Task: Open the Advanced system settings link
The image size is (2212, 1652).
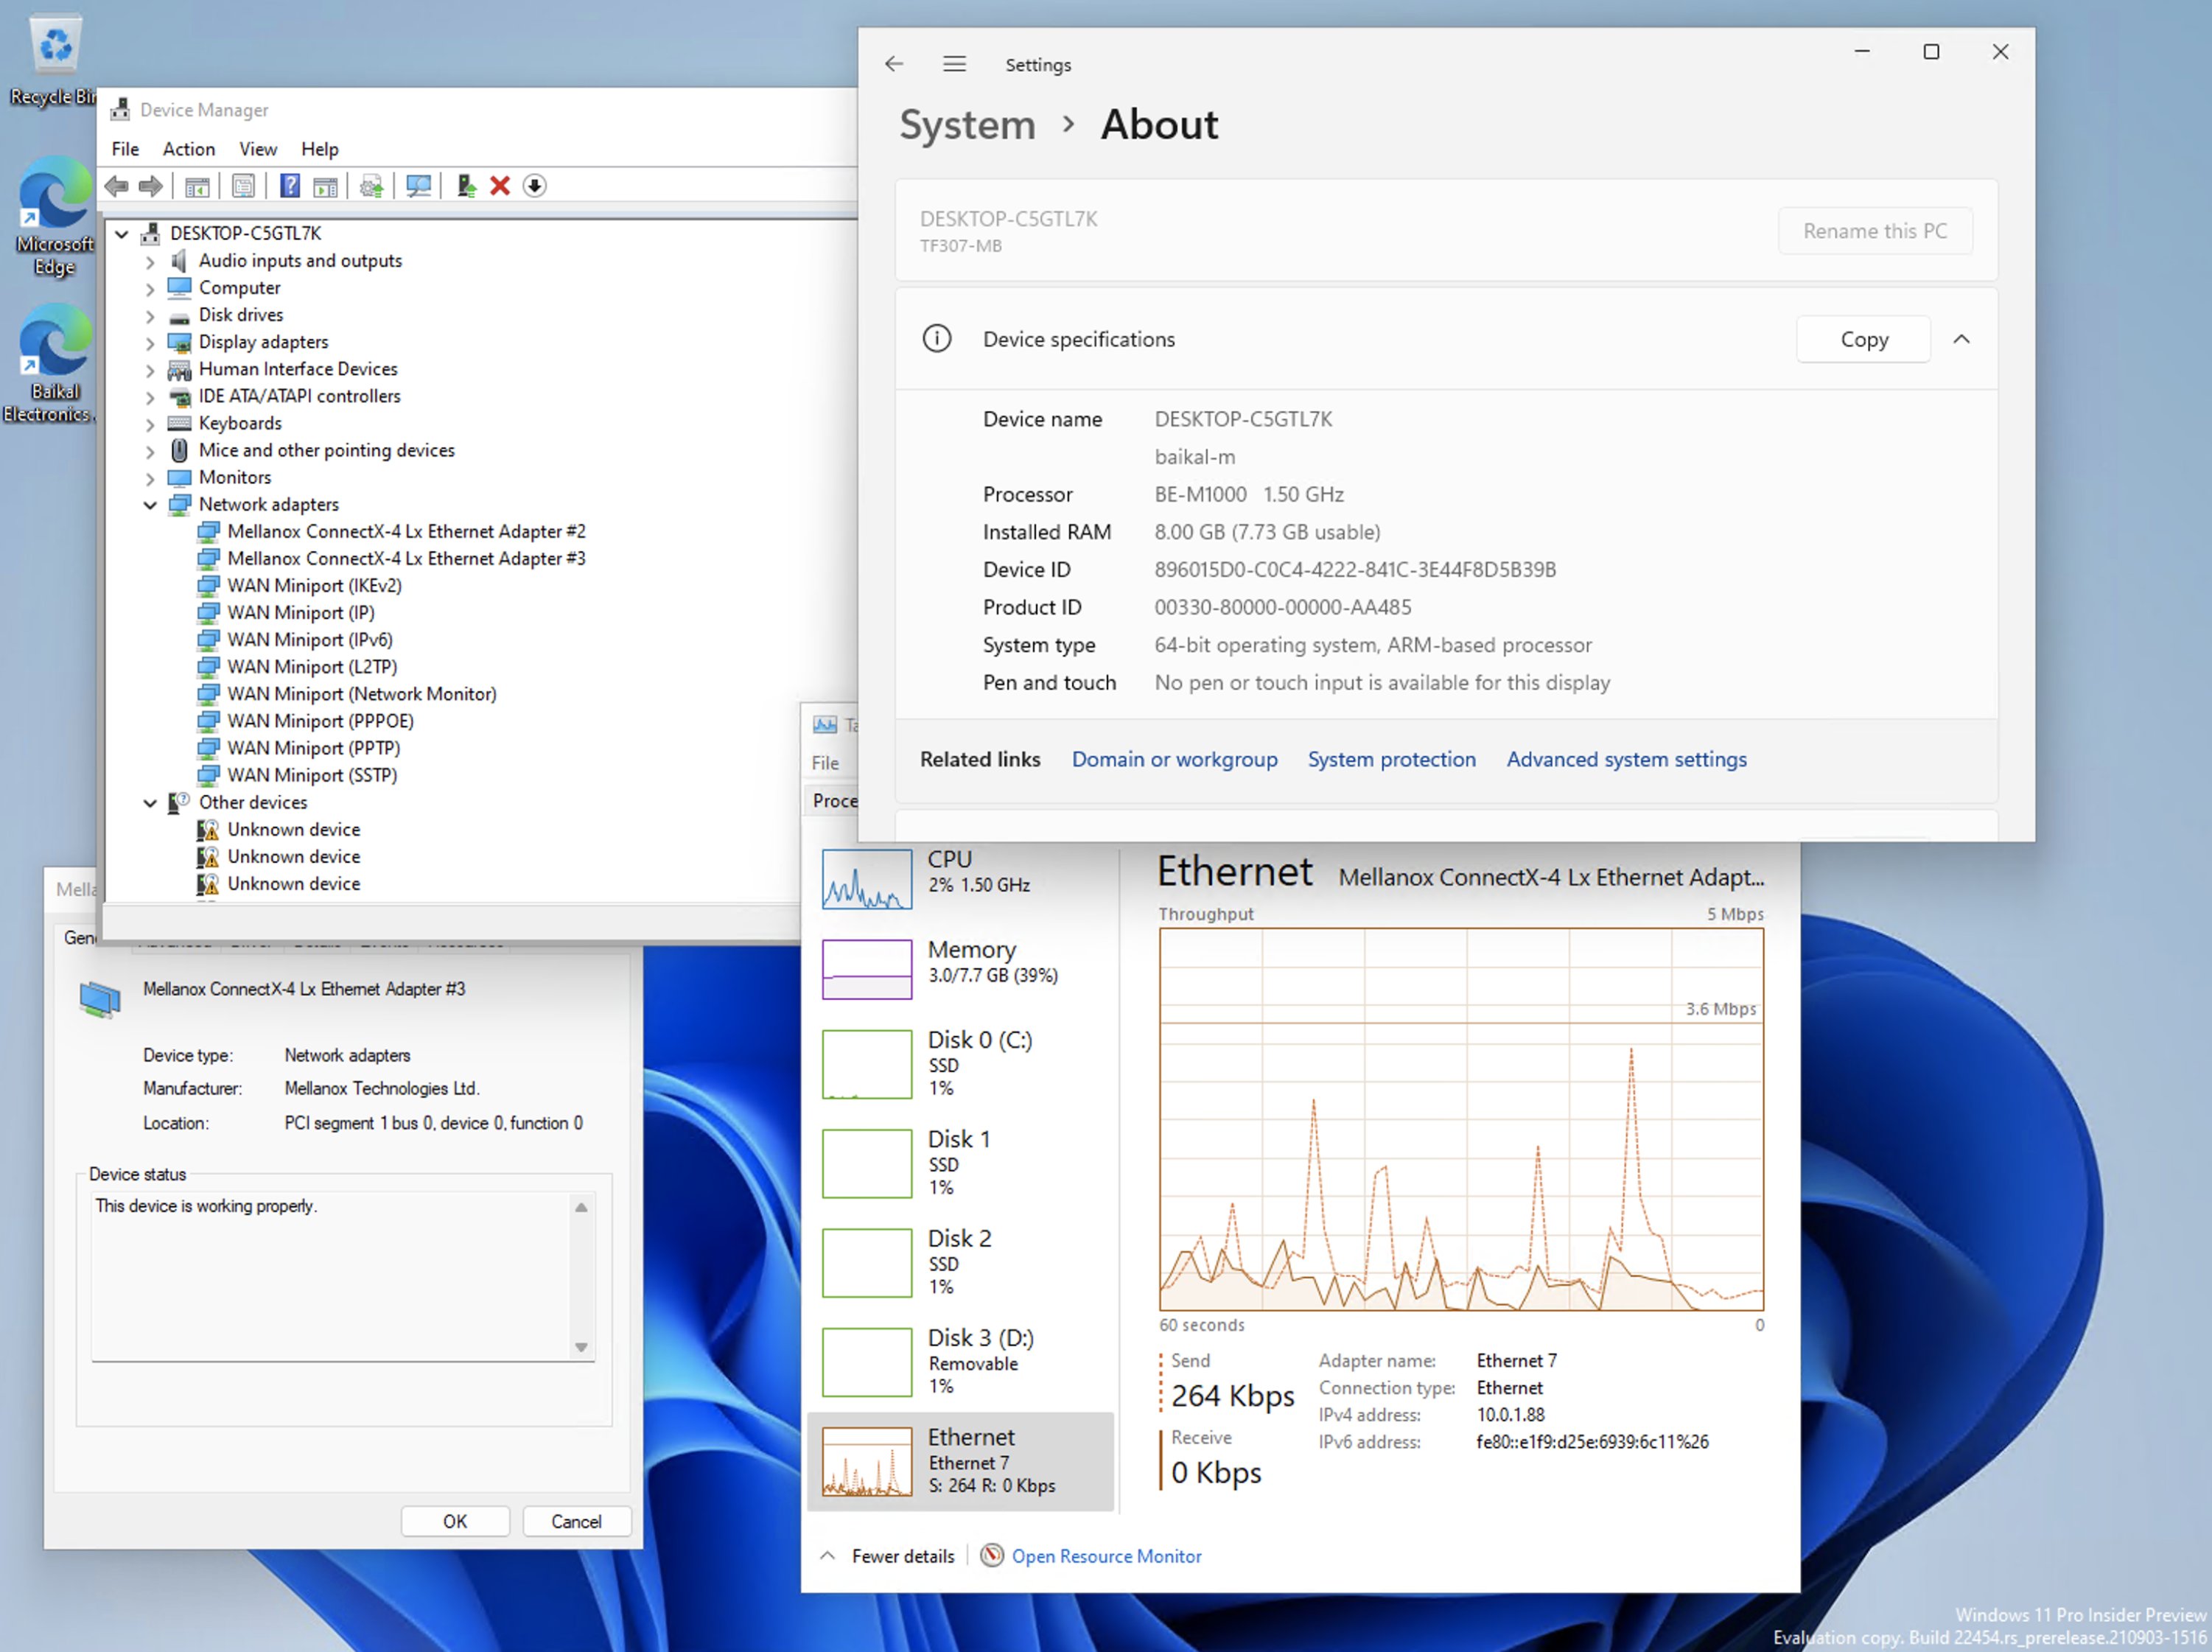Action: click(1626, 759)
